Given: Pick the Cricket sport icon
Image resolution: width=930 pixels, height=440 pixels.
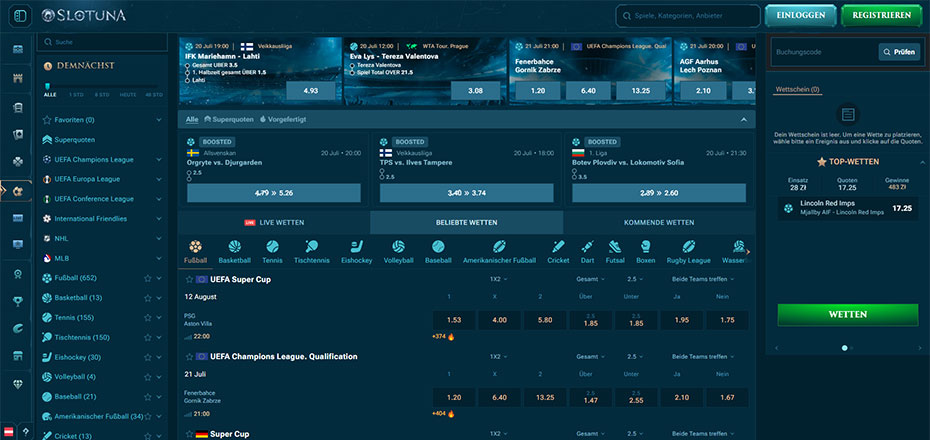Looking at the screenshot, I should tap(558, 246).
